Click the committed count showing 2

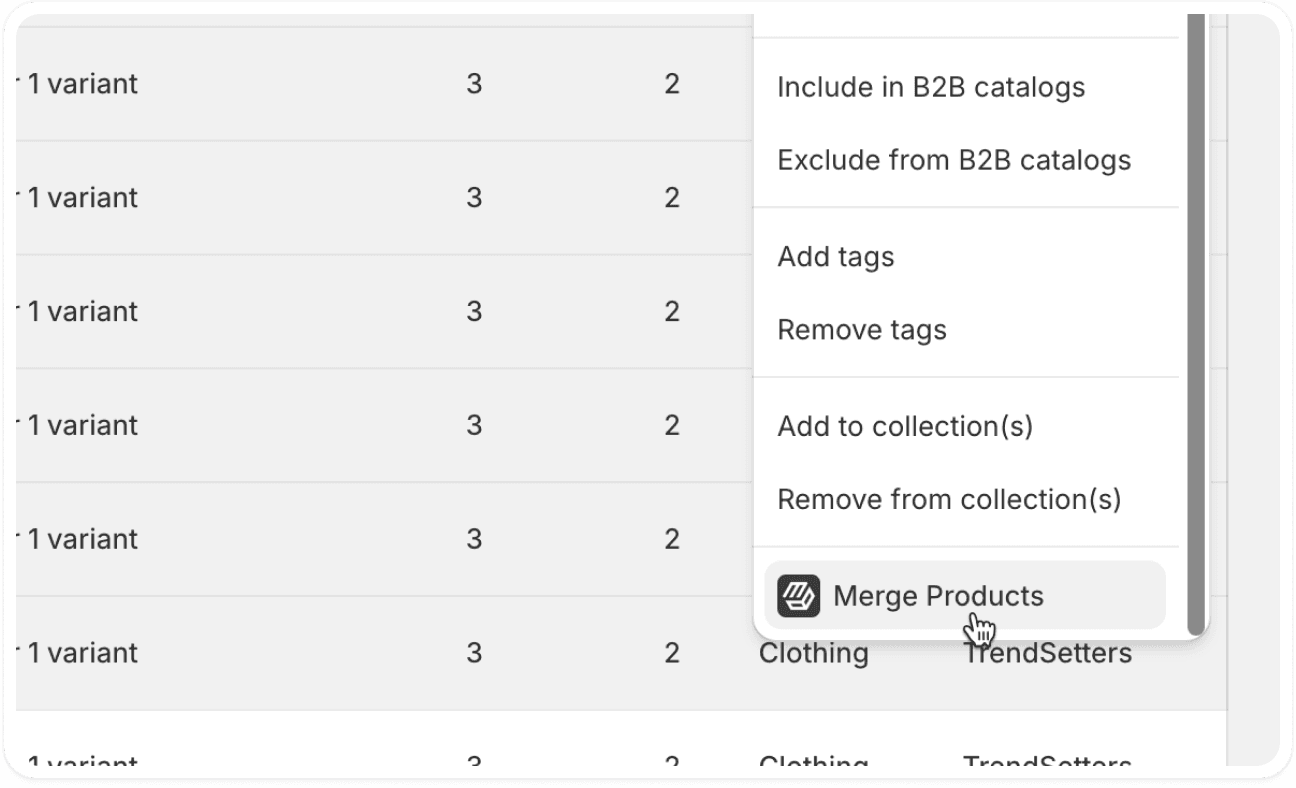tap(672, 84)
